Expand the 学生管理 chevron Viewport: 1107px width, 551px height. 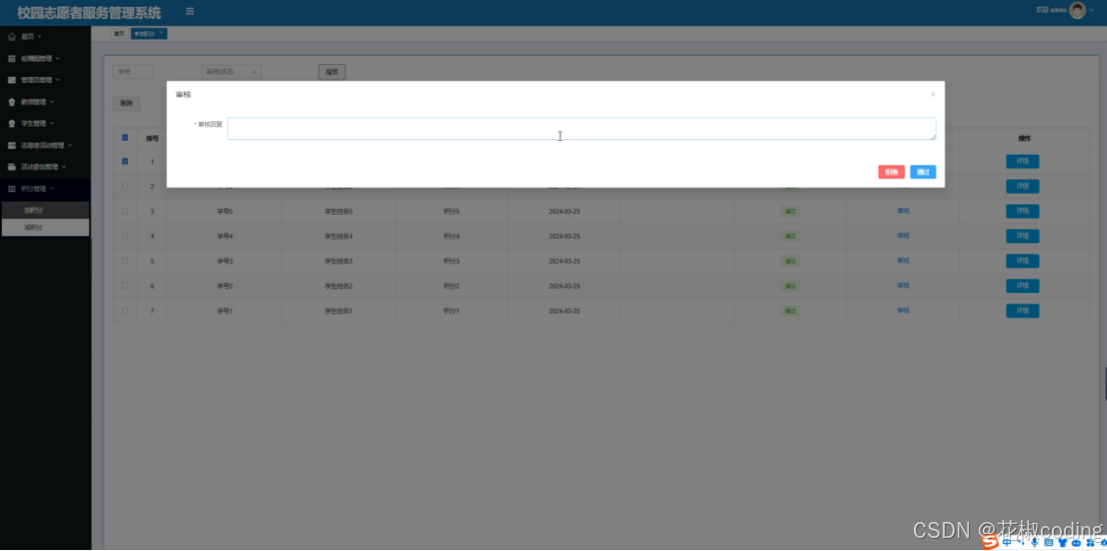[x=52, y=124]
